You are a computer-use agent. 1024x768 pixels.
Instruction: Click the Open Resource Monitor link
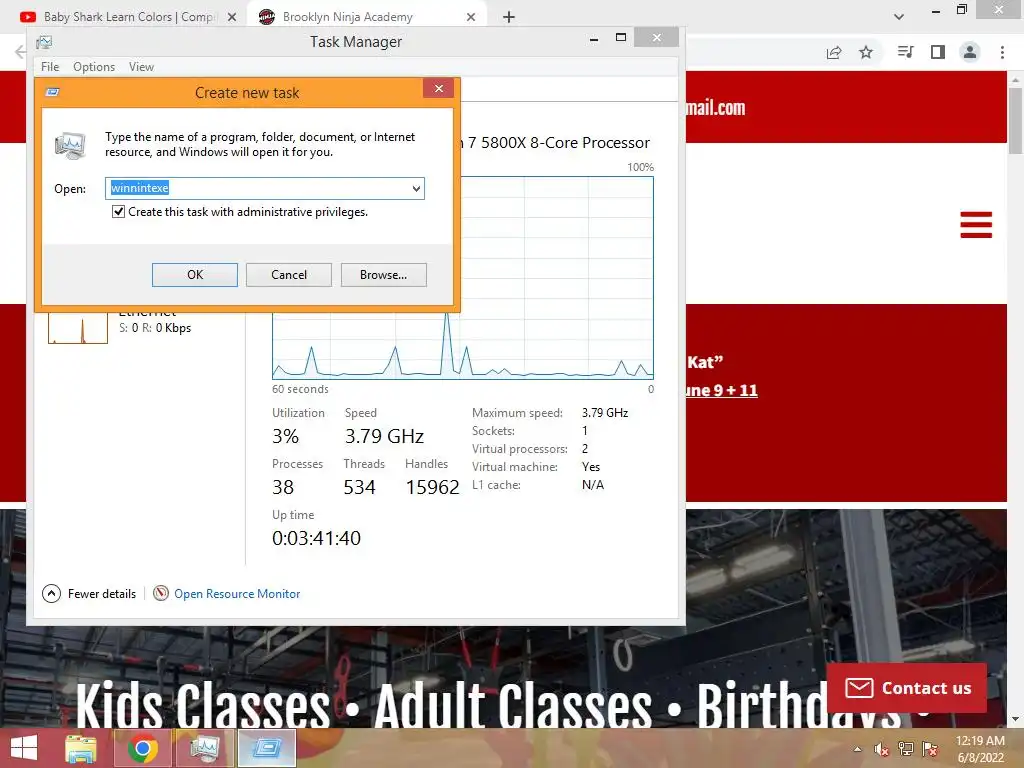pyautogui.click(x=237, y=594)
